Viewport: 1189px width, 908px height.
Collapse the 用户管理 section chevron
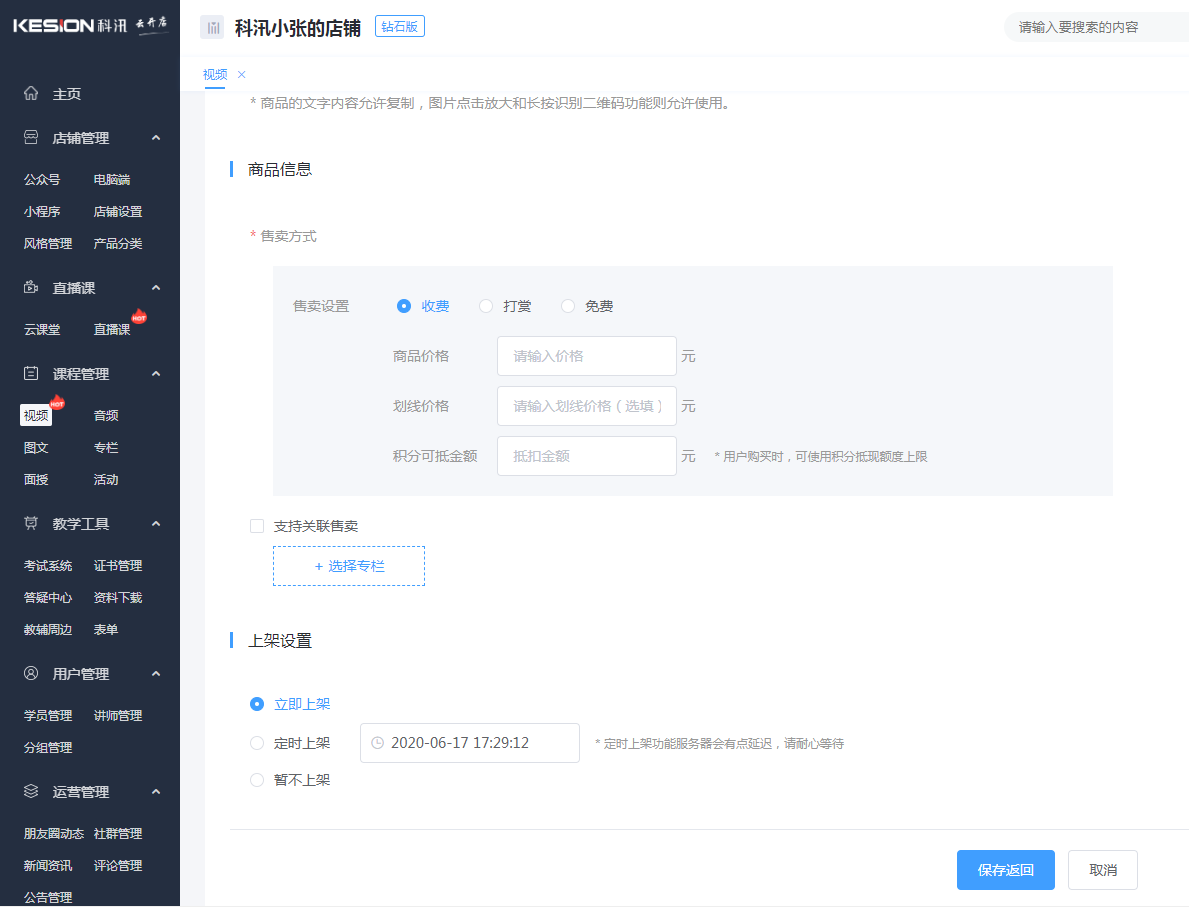pyautogui.click(x=156, y=673)
